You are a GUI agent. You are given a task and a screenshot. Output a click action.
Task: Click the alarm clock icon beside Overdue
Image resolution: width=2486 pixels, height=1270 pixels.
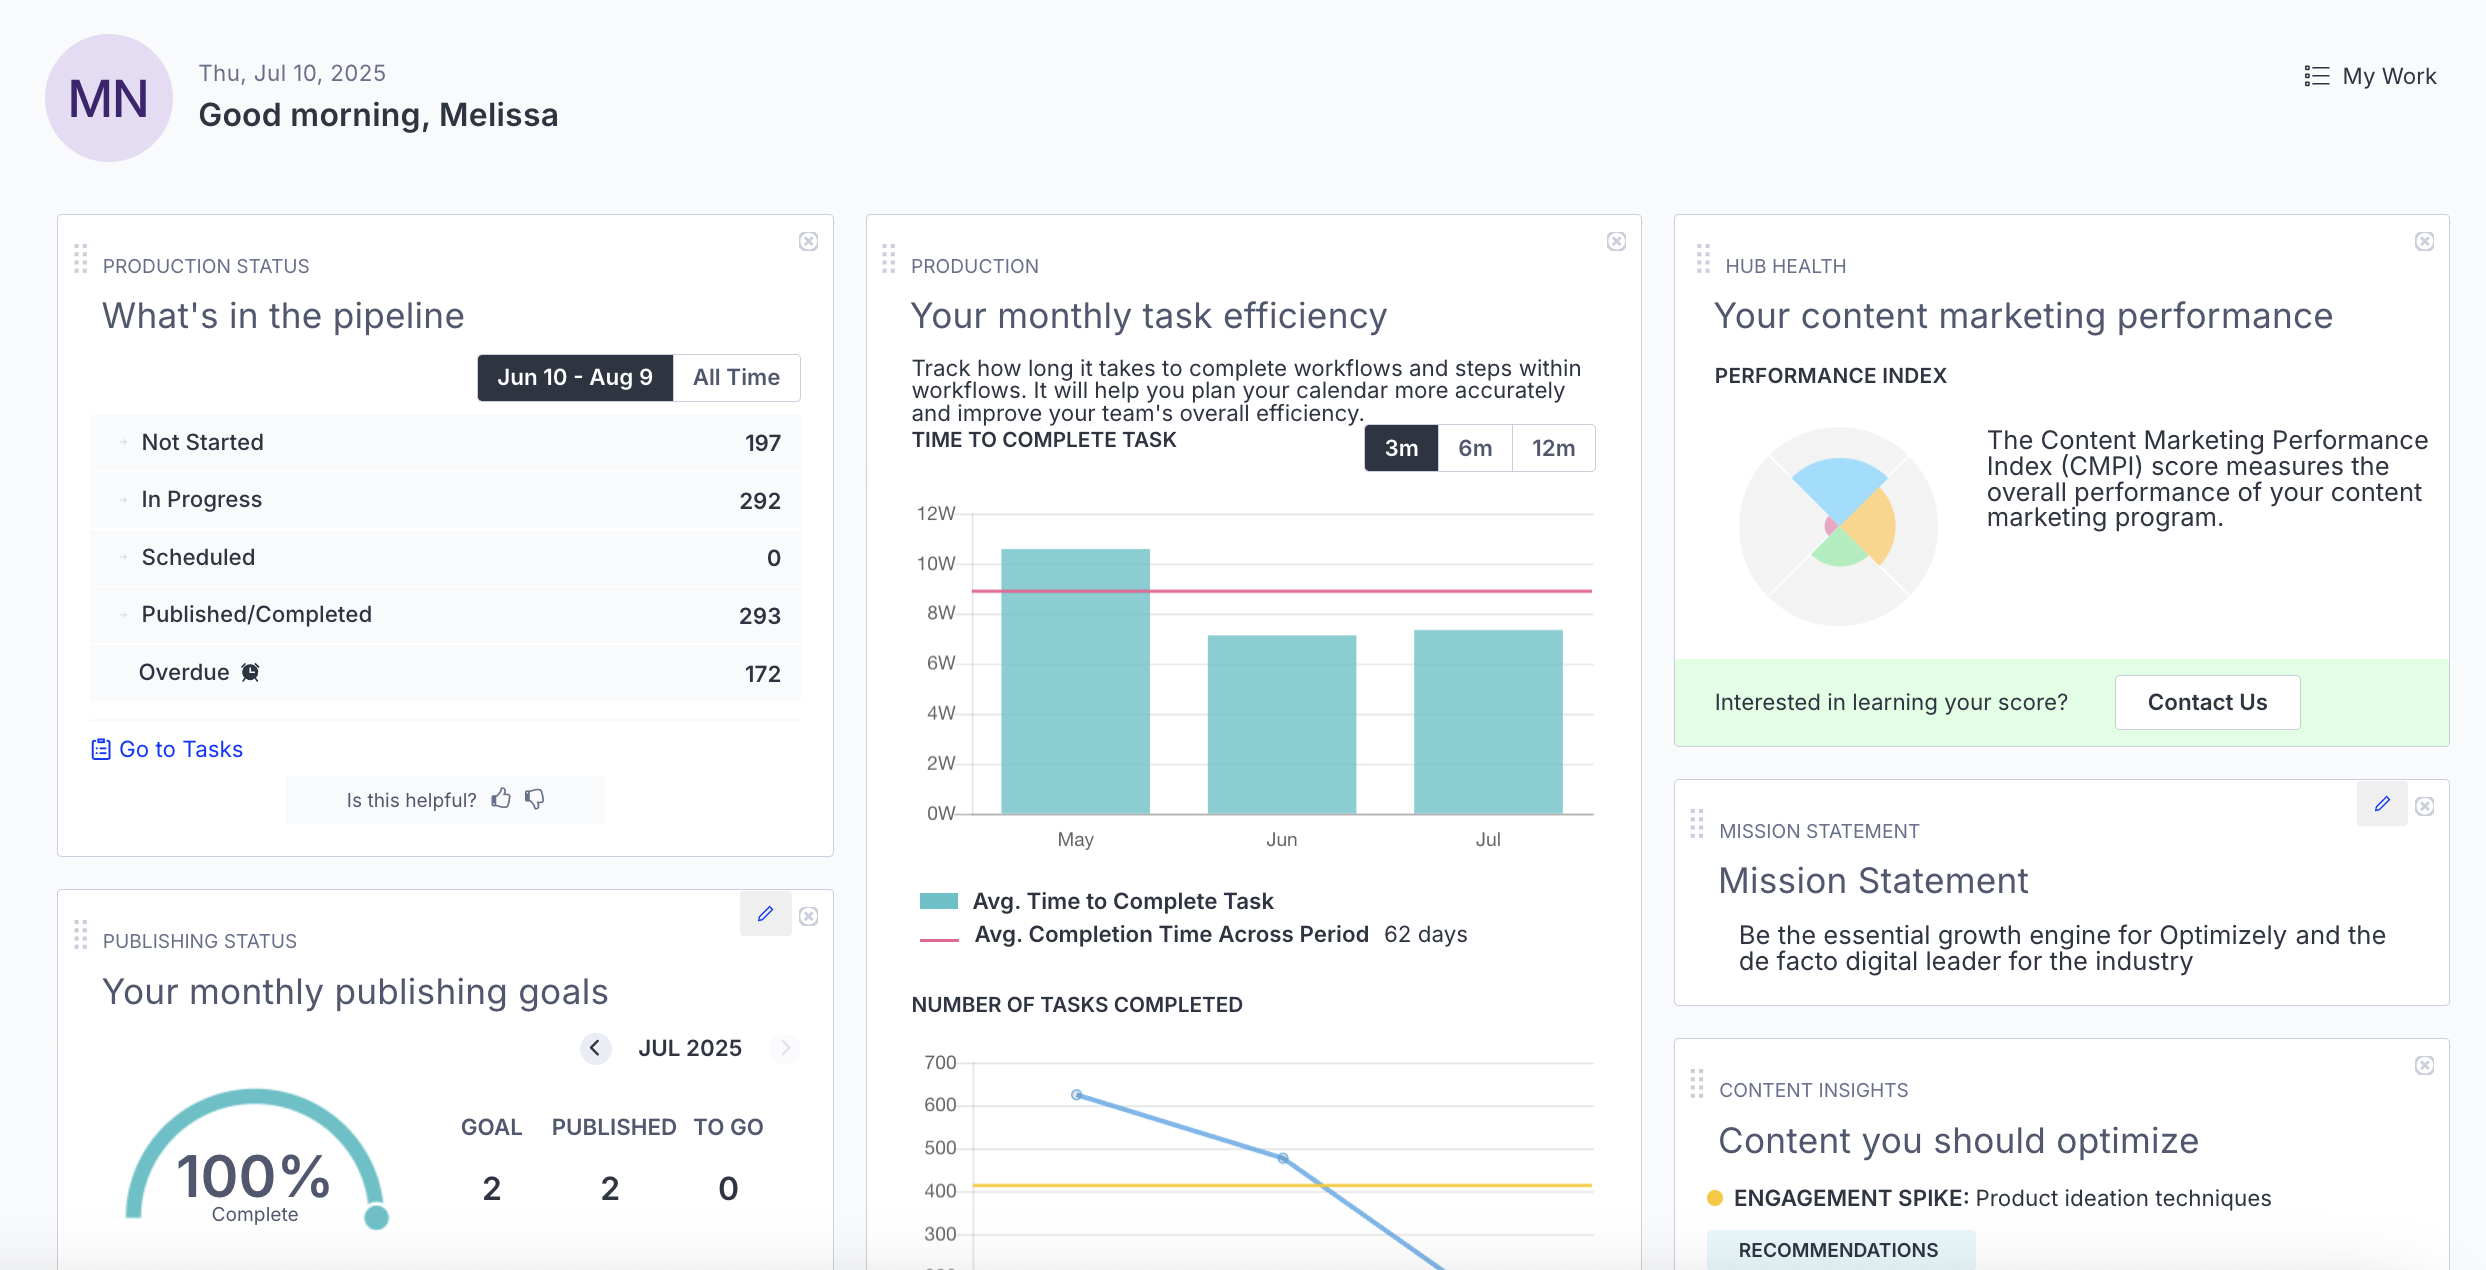coord(249,672)
